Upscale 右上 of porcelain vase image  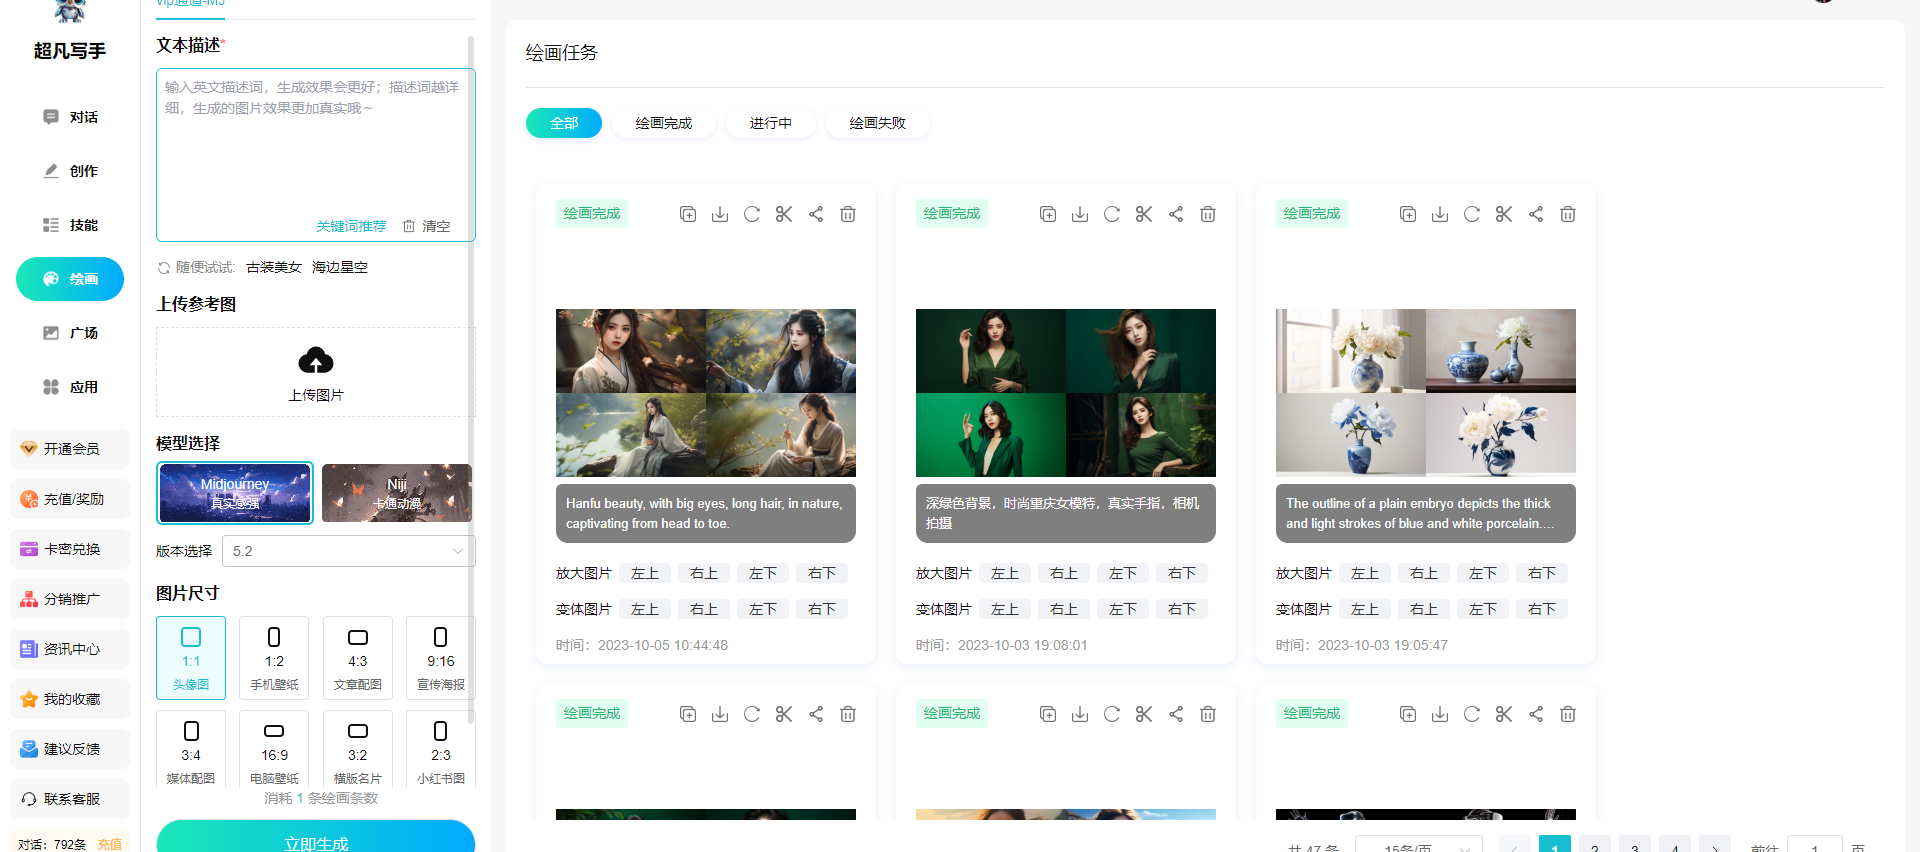point(1424,573)
